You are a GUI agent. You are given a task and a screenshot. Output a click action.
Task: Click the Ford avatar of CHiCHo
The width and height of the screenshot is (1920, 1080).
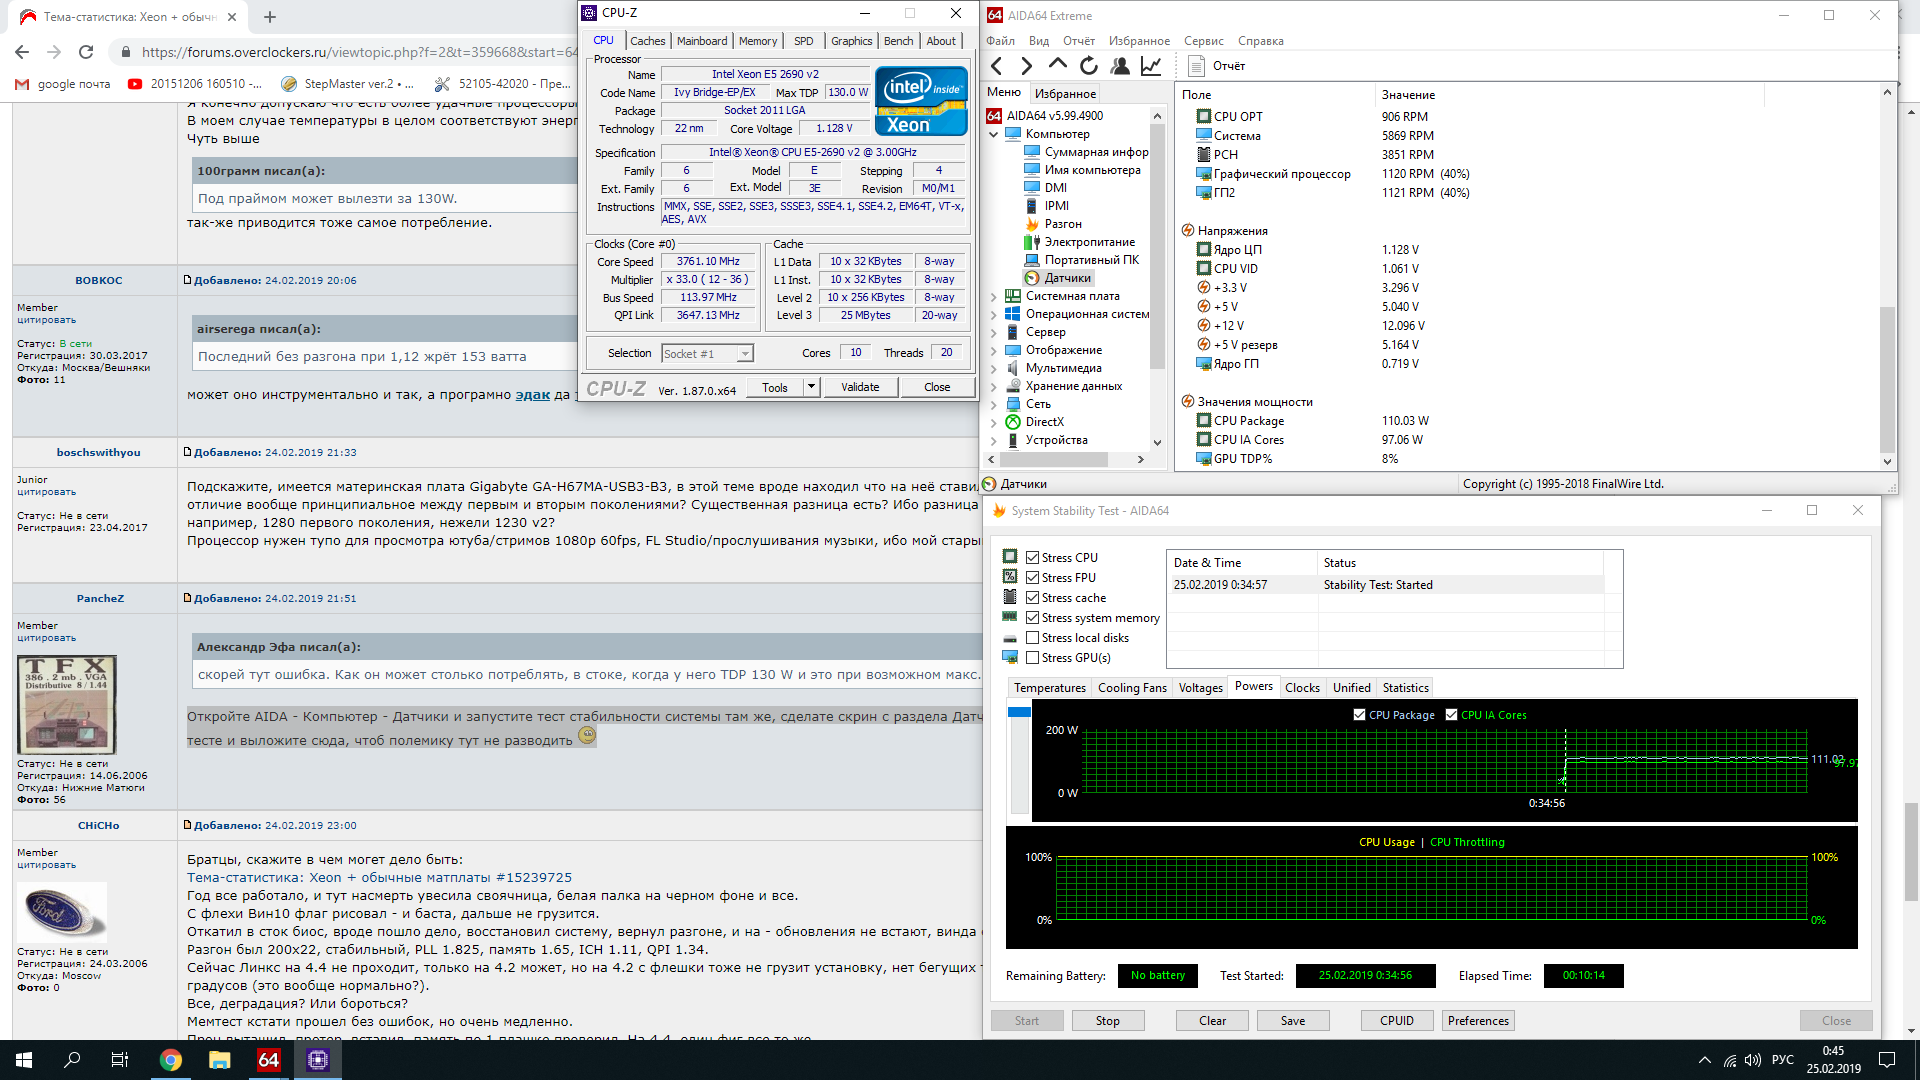62,912
